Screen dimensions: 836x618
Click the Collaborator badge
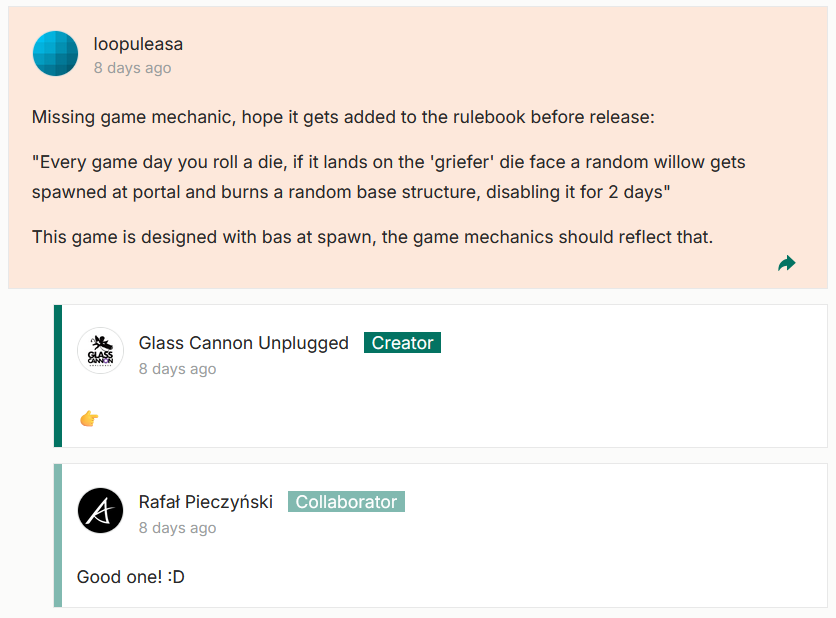click(x=346, y=502)
